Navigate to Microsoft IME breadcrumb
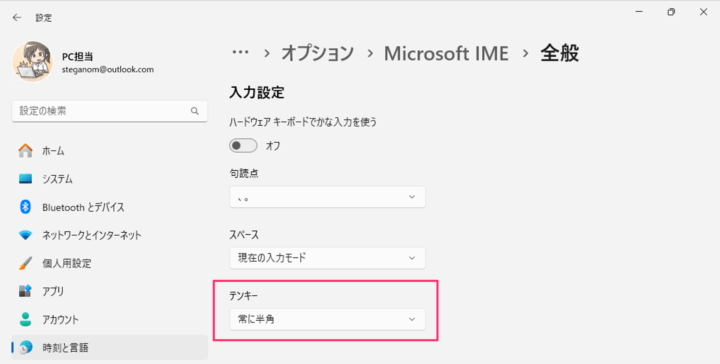The height and width of the screenshot is (364, 720). [x=446, y=53]
